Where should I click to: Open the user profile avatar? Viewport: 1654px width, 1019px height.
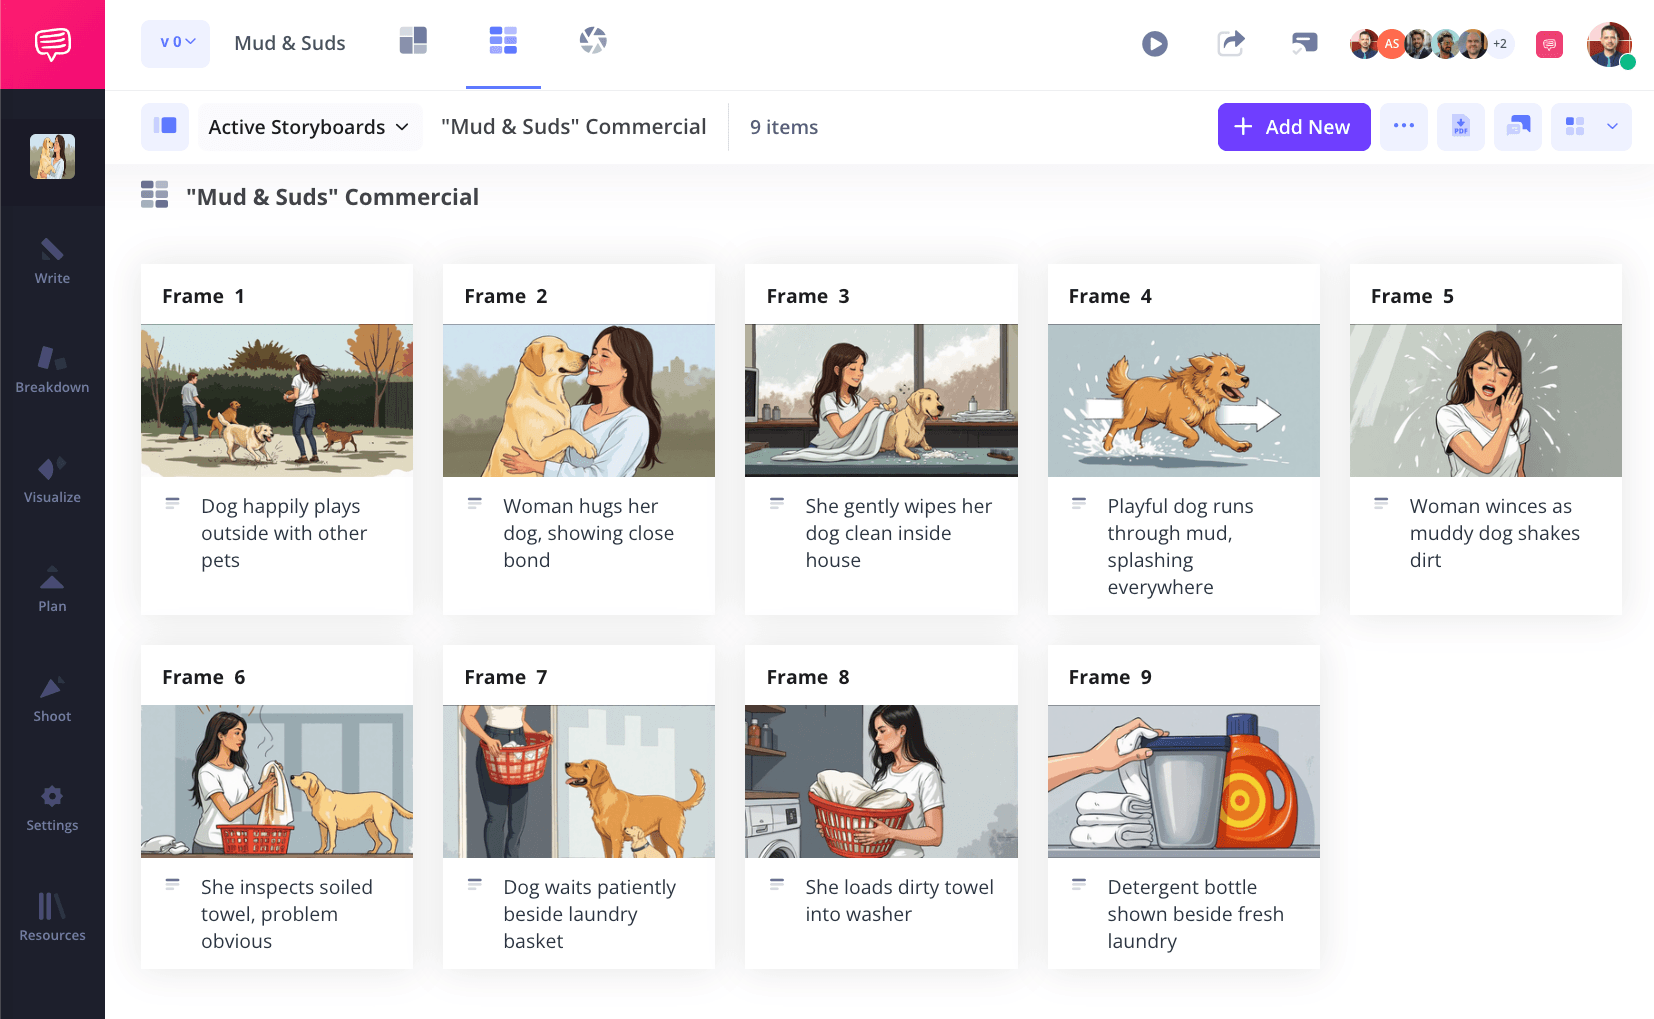[1608, 44]
